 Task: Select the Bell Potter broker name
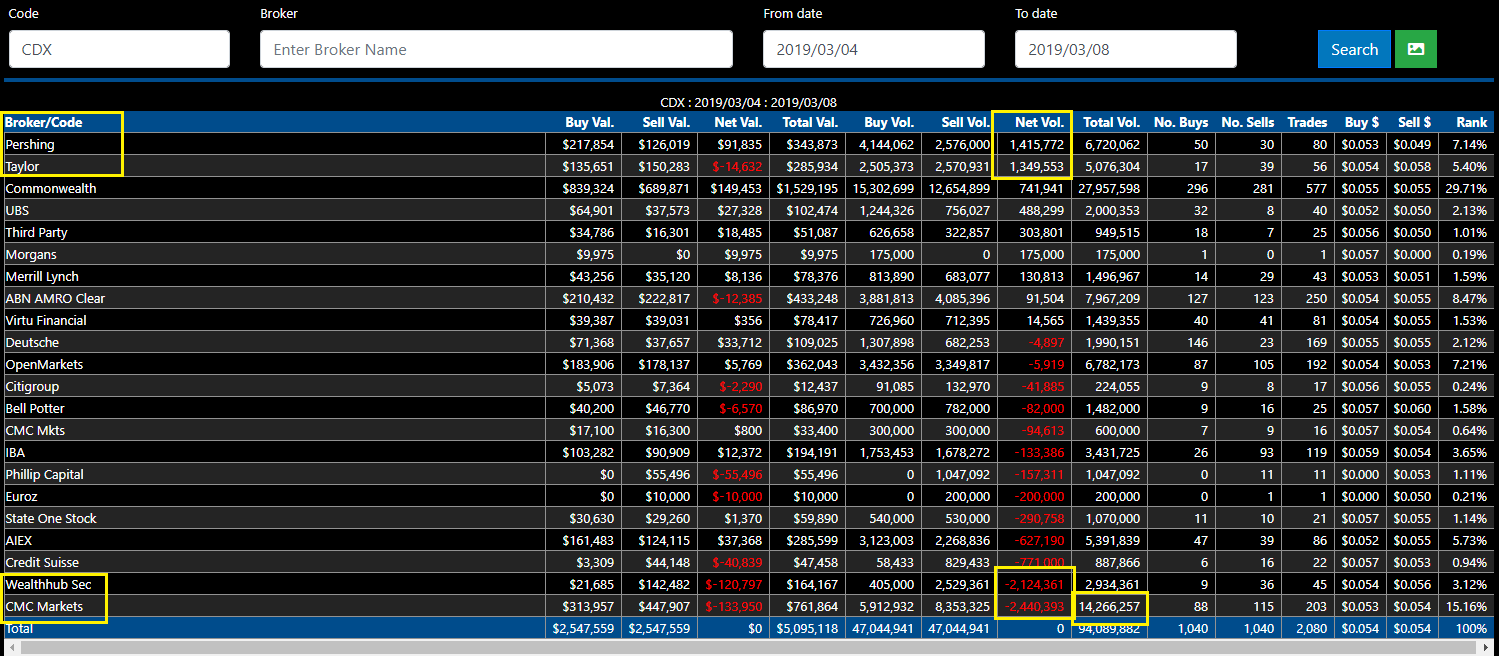click(36, 408)
